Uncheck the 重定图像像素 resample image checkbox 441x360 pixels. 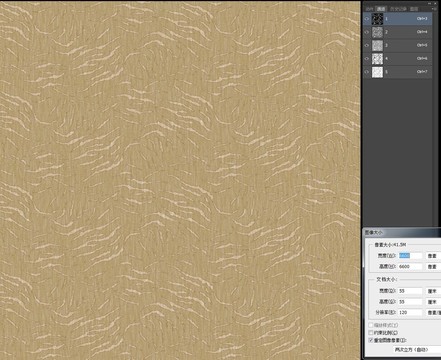point(371,340)
